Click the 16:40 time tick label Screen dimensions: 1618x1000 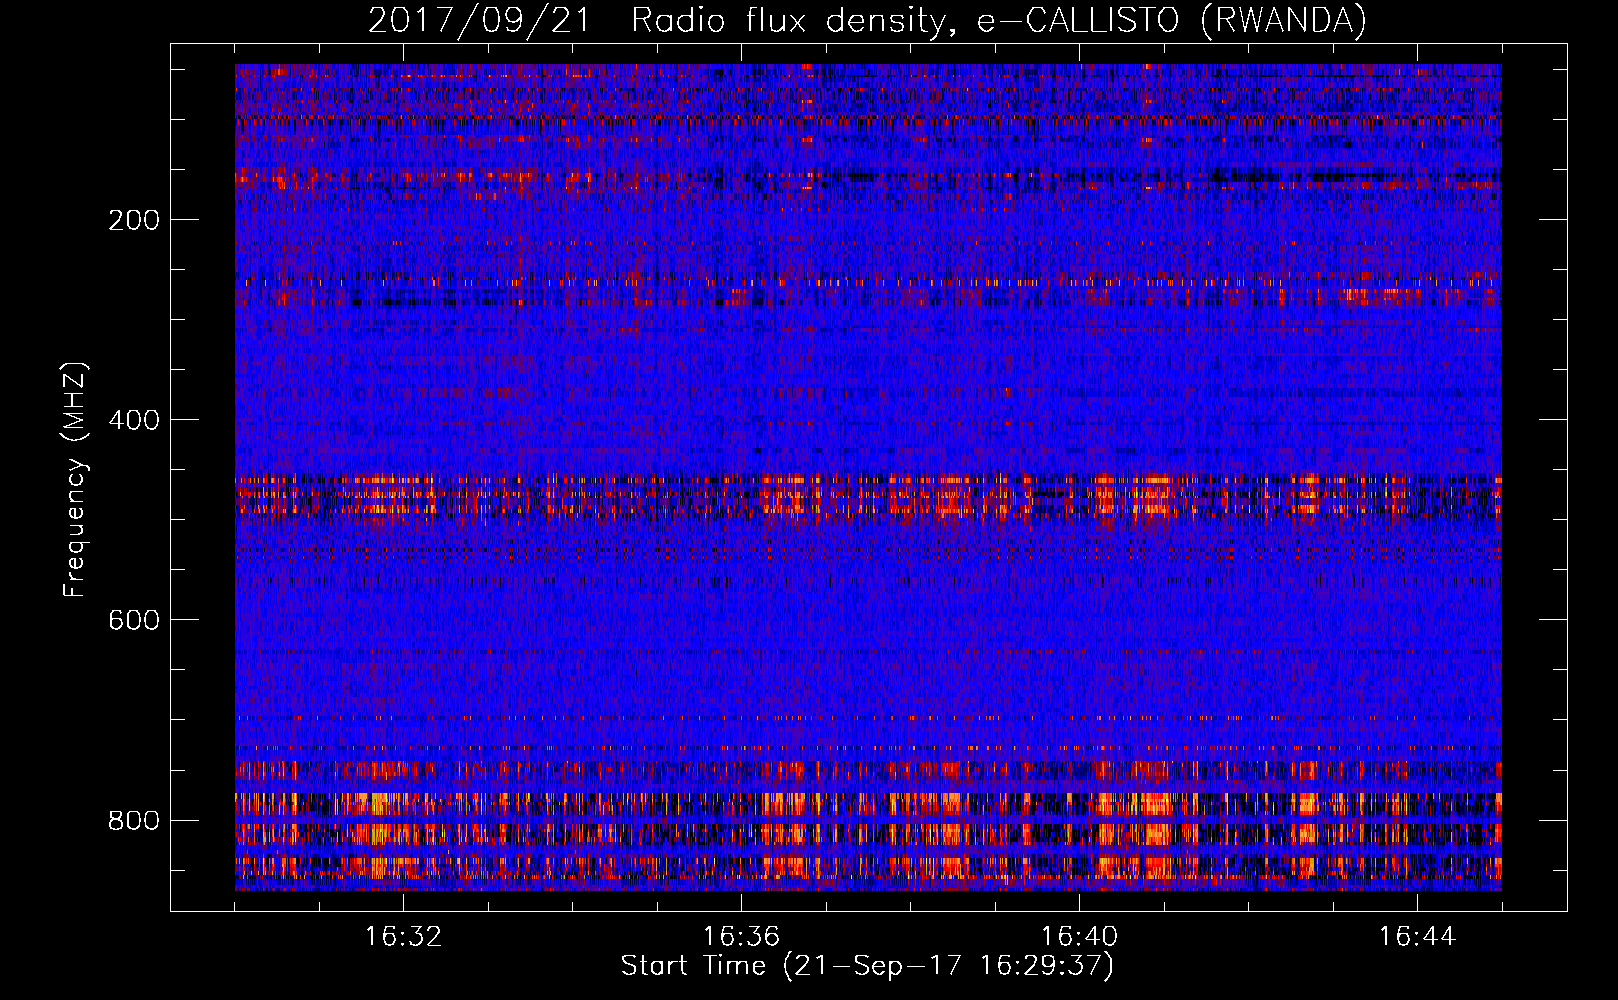tap(1079, 937)
